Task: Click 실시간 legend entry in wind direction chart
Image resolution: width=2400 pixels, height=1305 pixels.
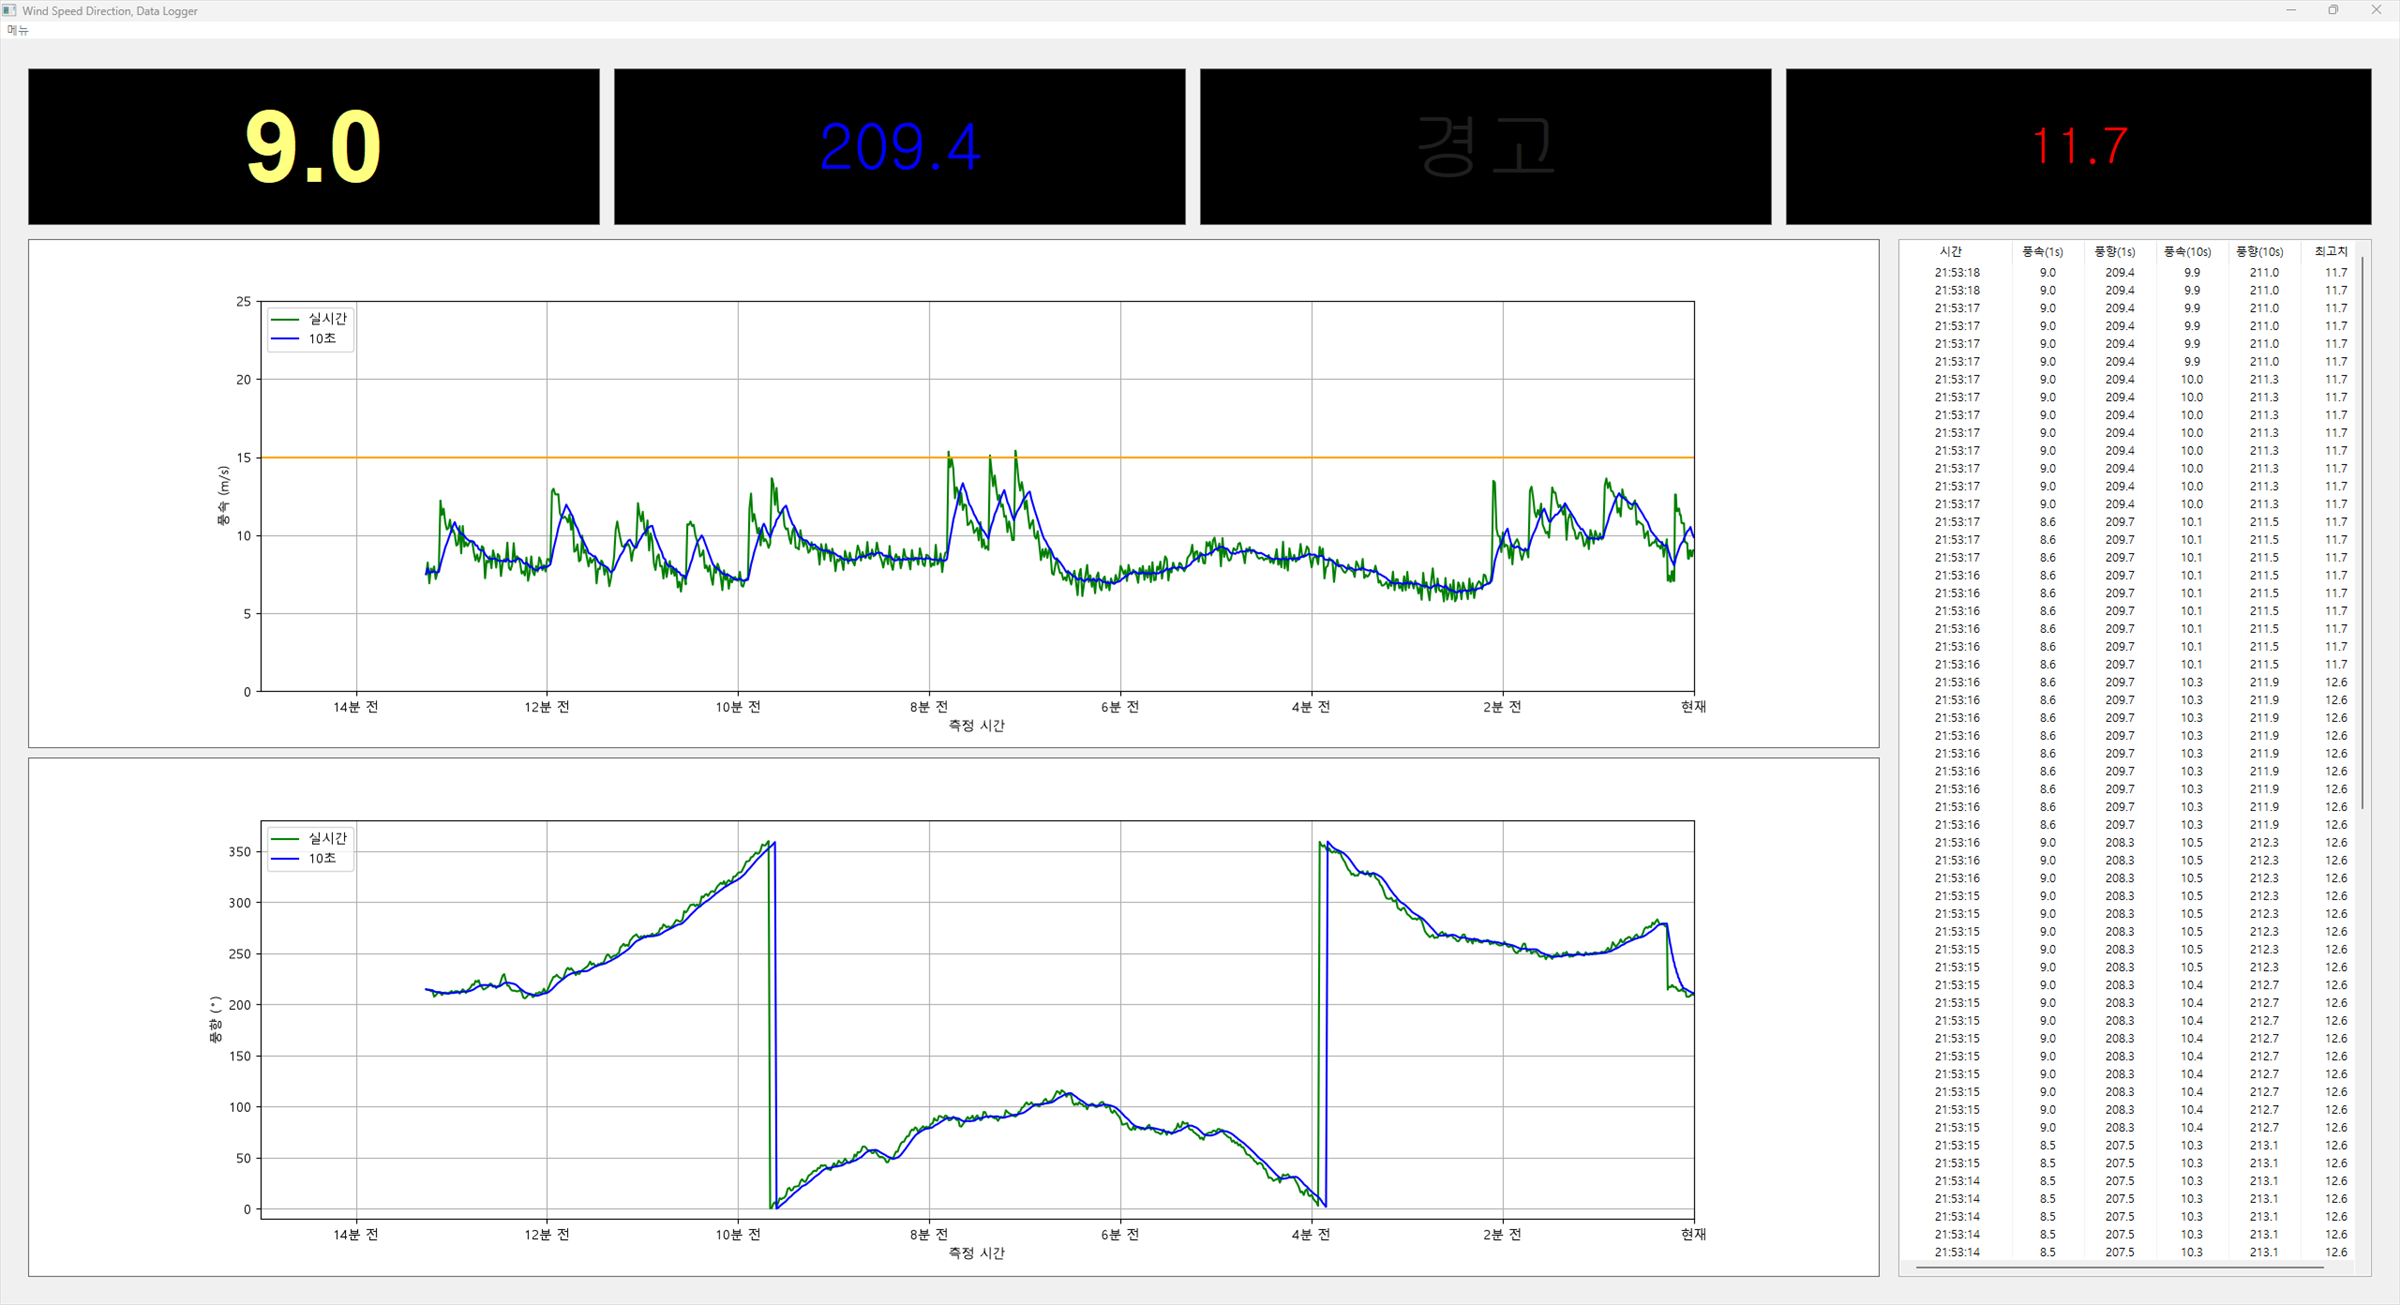Action: click(x=310, y=839)
